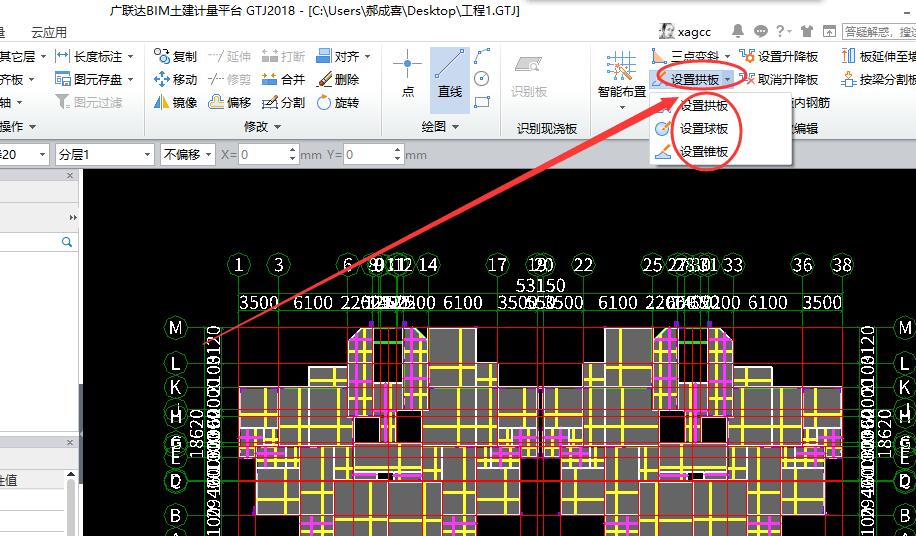Screen dimensions: 916x536
Task: Select the 合并 (merge) tool
Action: tap(283, 79)
